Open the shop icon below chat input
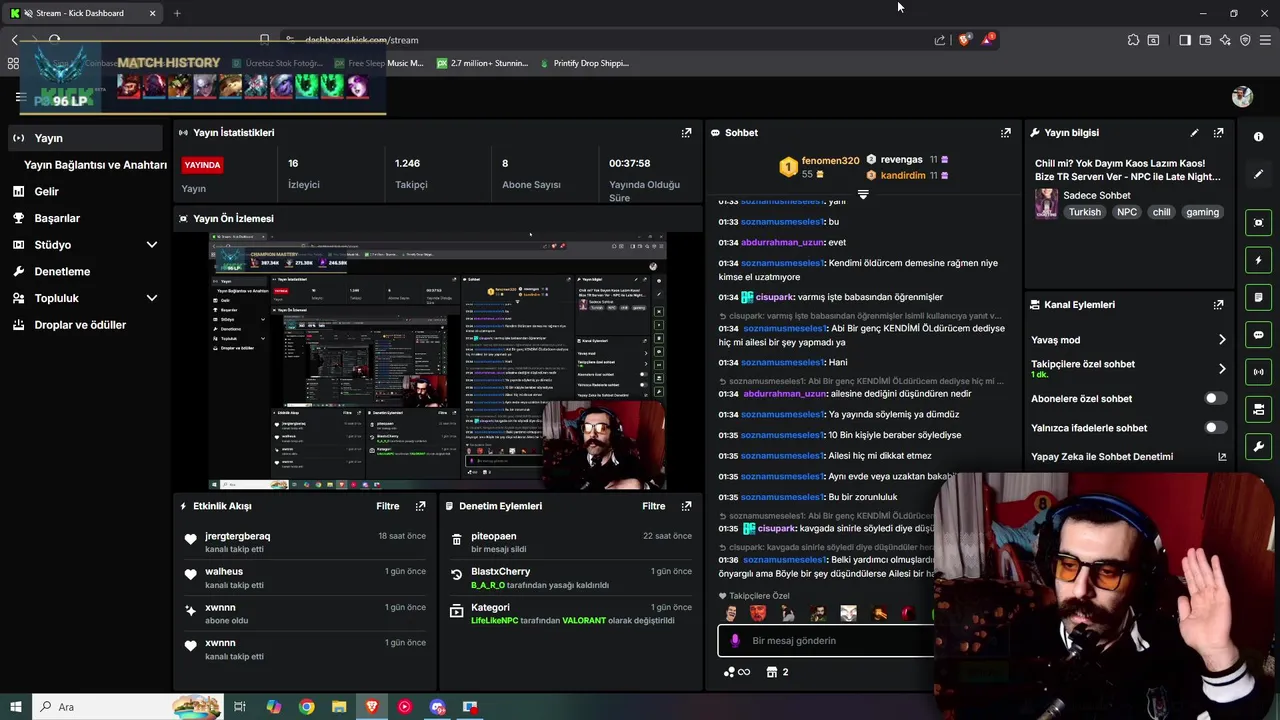Screen dimensions: 1280x720 click(771, 672)
